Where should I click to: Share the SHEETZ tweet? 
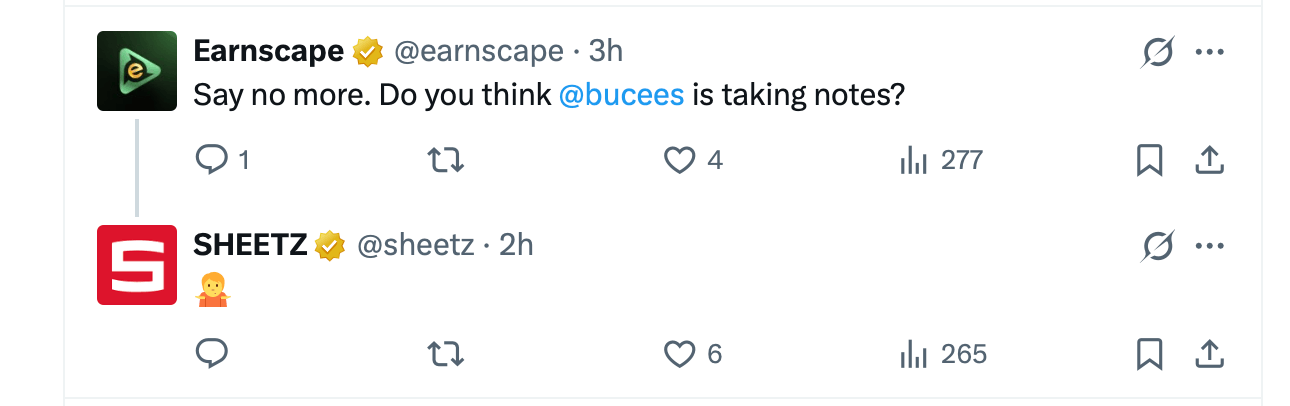coord(1209,353)
